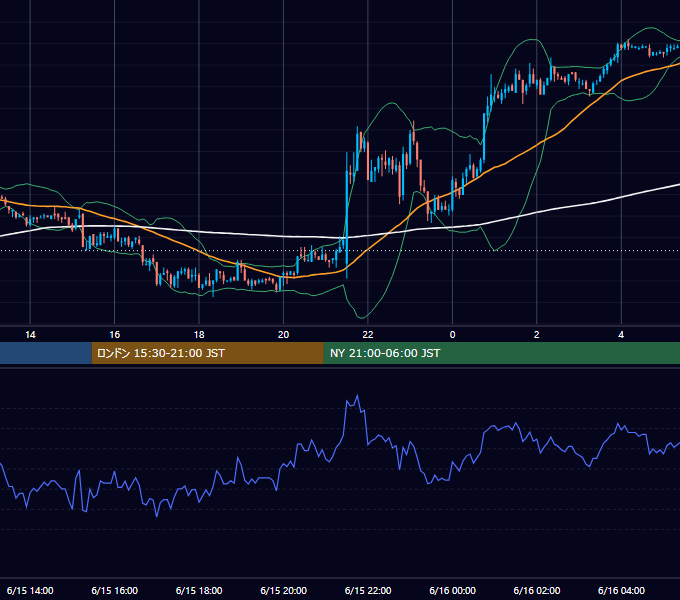Click the 6/16 04:00 date label

pos(621,590)
